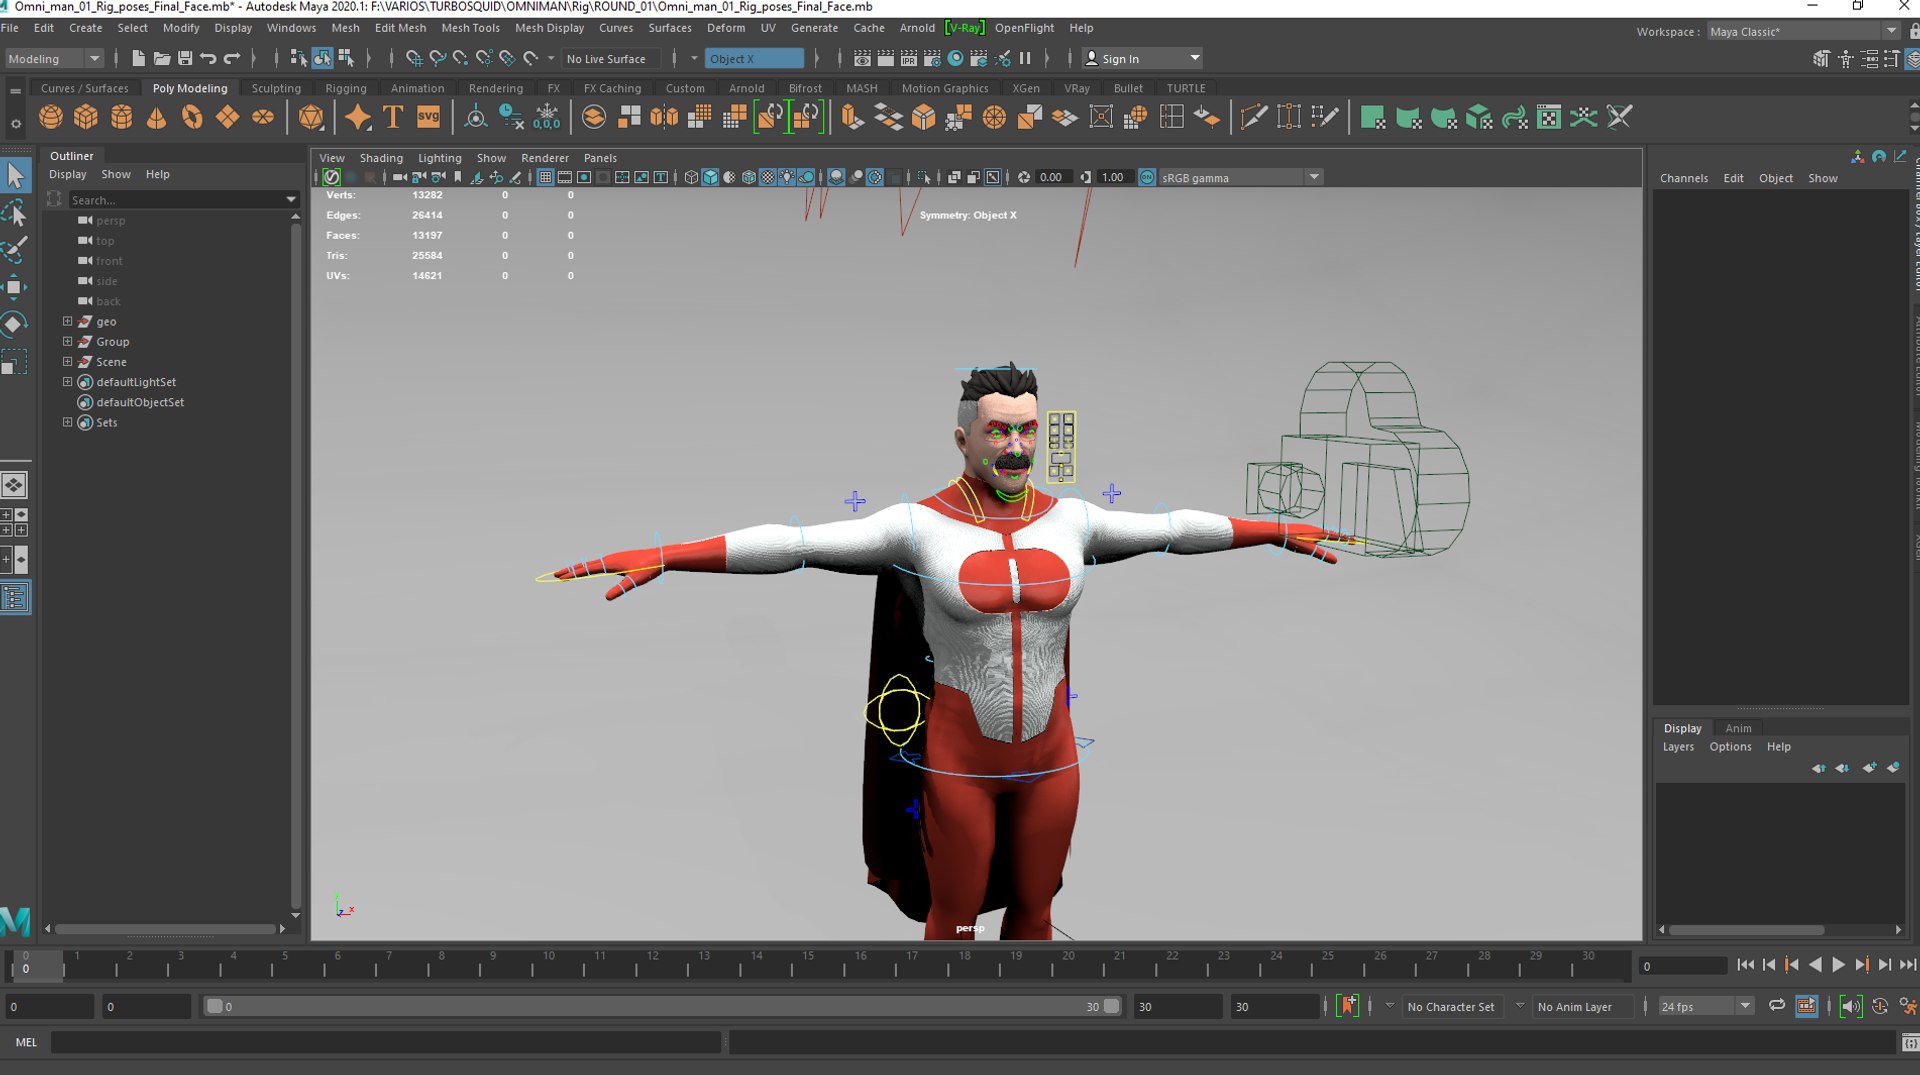Switch to the Rigging shelf tab
1920x1075 pixels.
[x=345, y=88]
